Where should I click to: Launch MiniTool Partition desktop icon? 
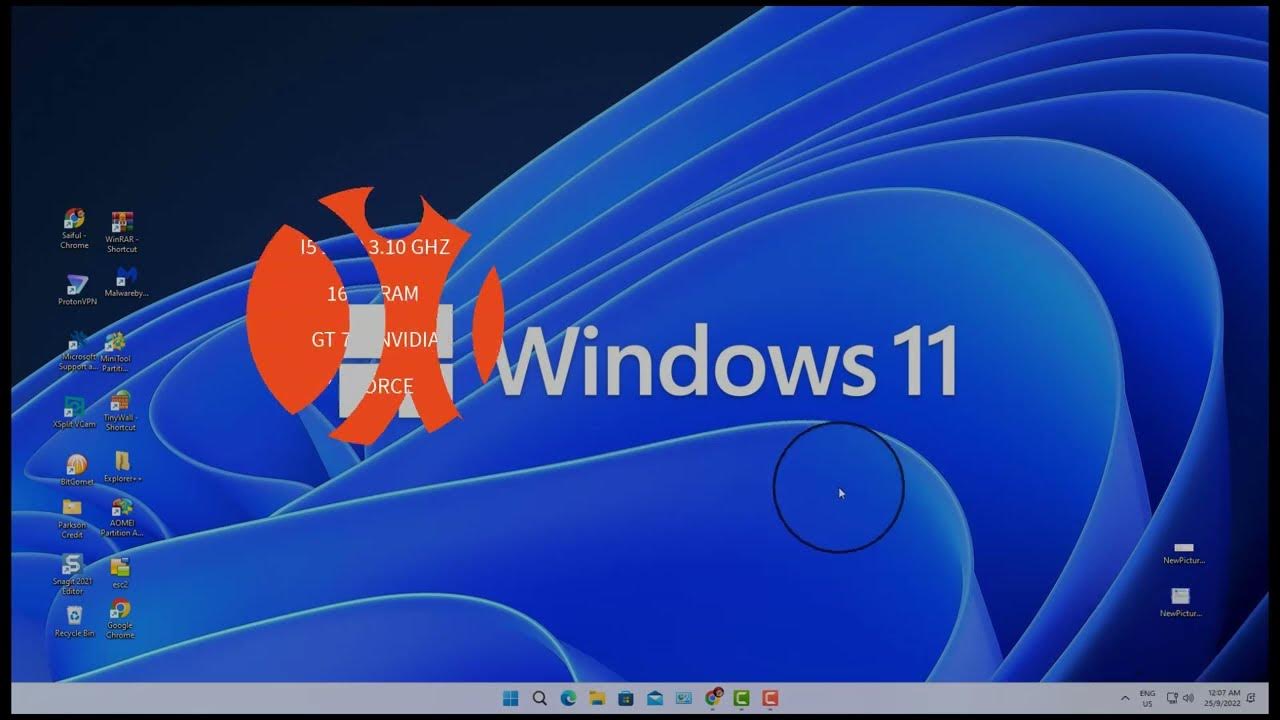point(116,351)
